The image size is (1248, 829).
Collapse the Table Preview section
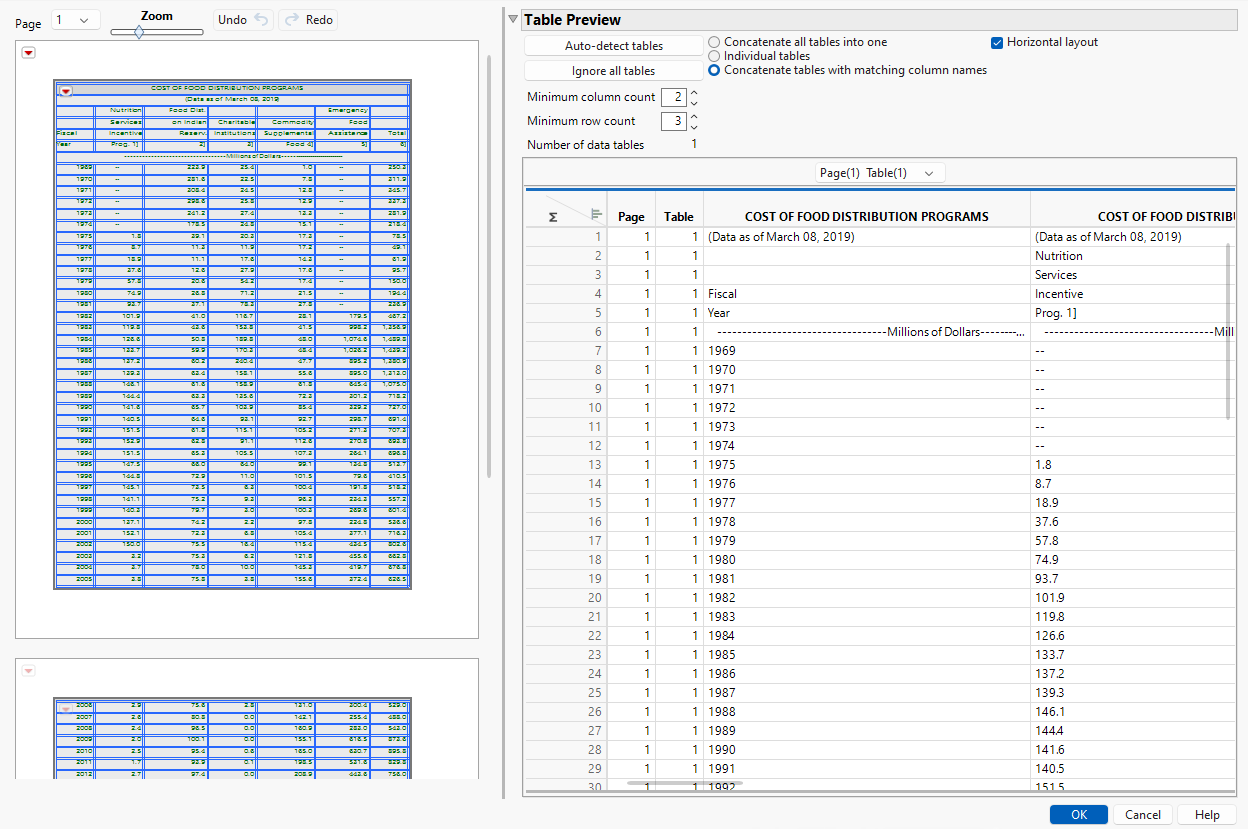pos(513,18)
